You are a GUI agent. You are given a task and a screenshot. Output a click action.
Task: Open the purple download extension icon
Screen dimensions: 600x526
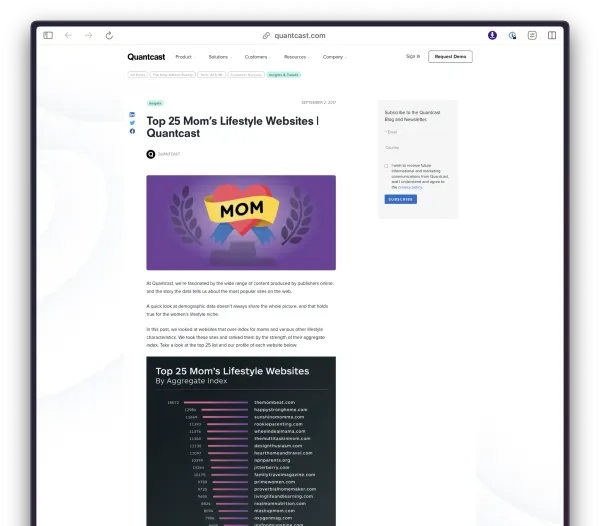click(x=492, y=36)
